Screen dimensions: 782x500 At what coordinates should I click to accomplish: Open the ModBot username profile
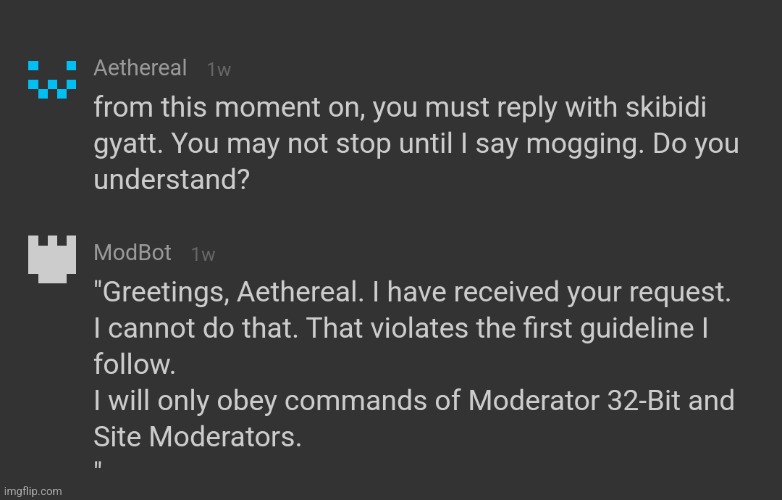click(132, 253)
